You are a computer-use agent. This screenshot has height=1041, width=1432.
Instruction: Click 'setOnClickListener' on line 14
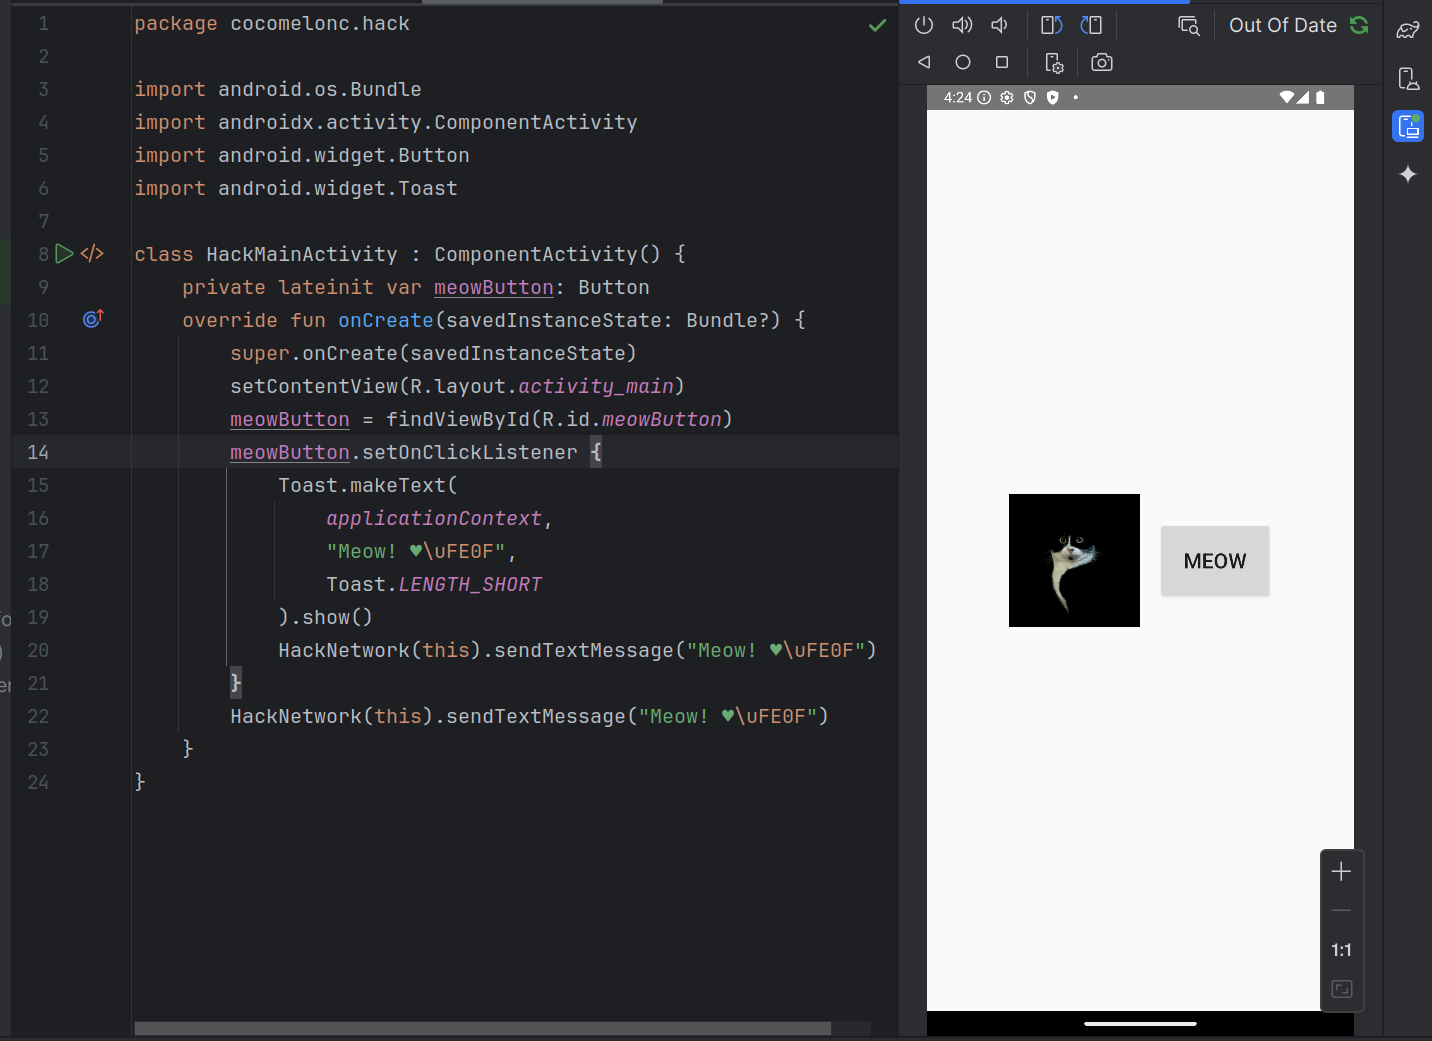pyautogui.click(x=470, y=452)
